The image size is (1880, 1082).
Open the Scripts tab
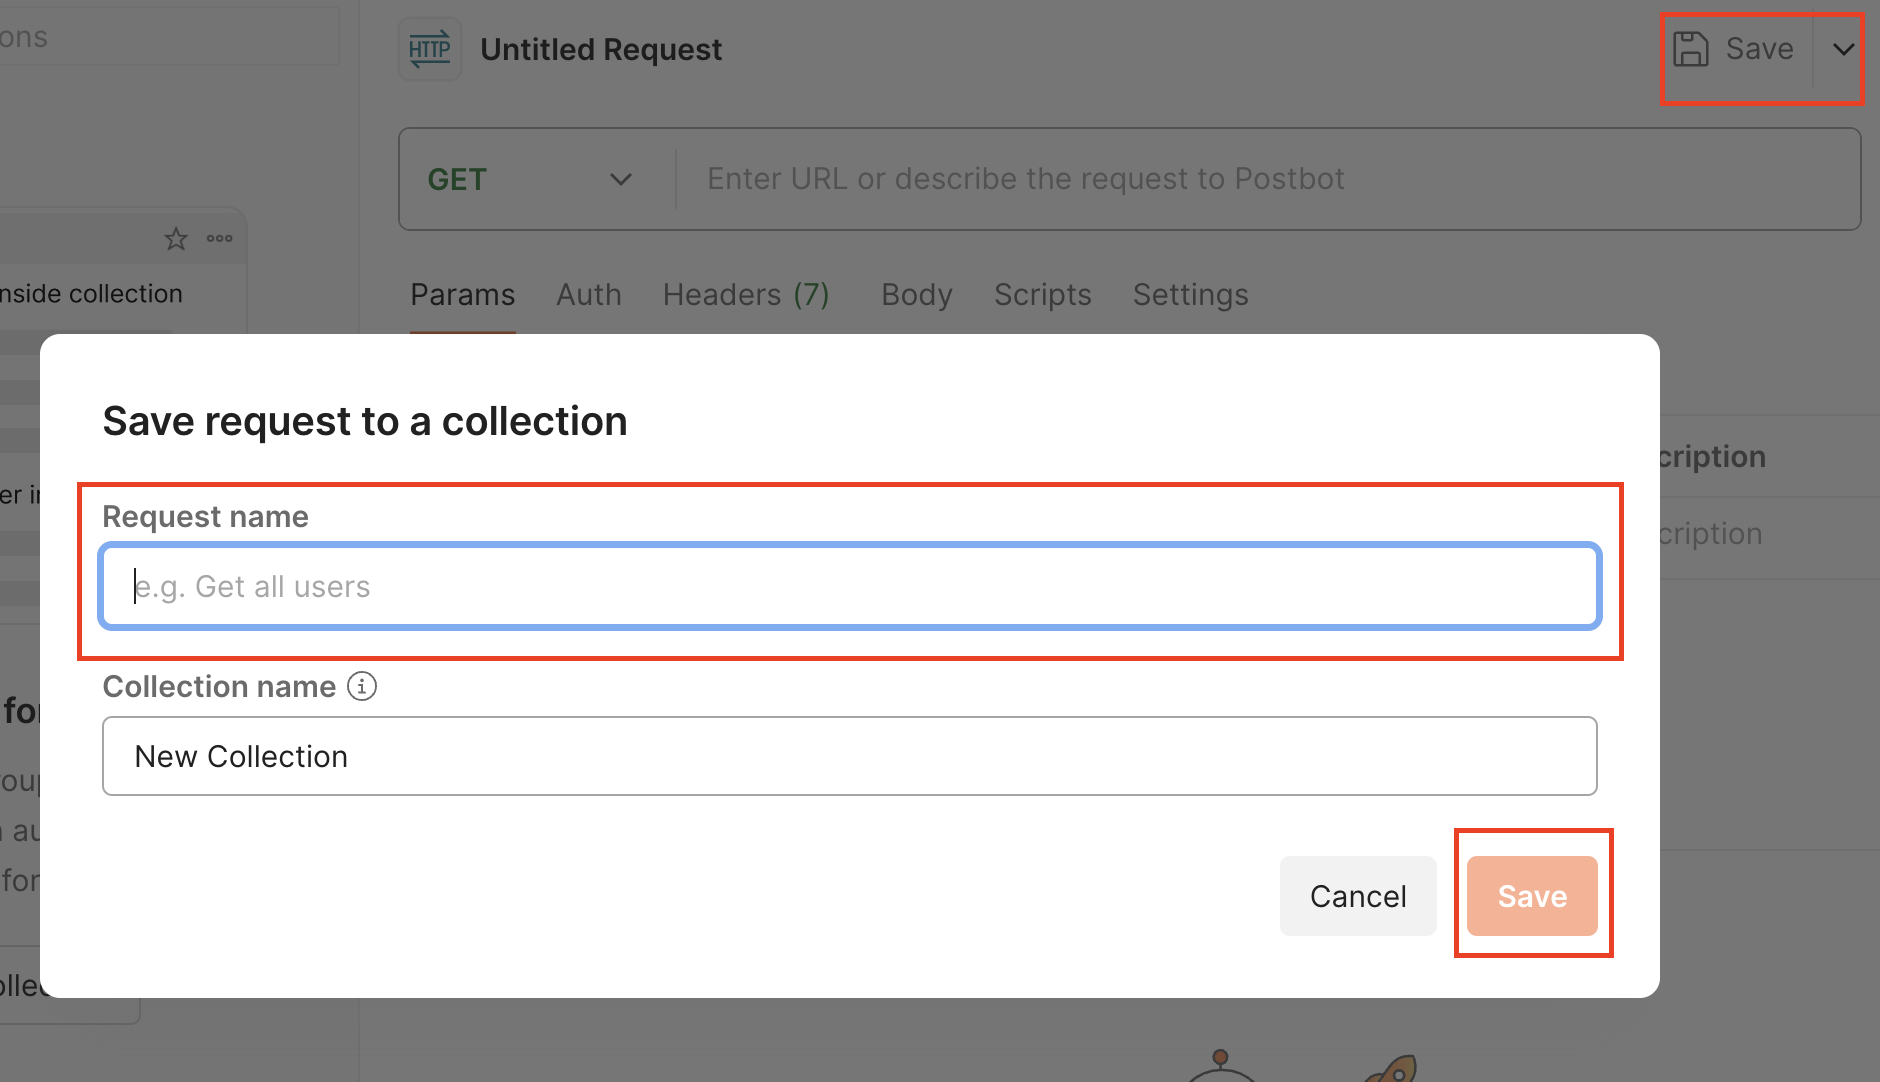(x=1042, y=295)
